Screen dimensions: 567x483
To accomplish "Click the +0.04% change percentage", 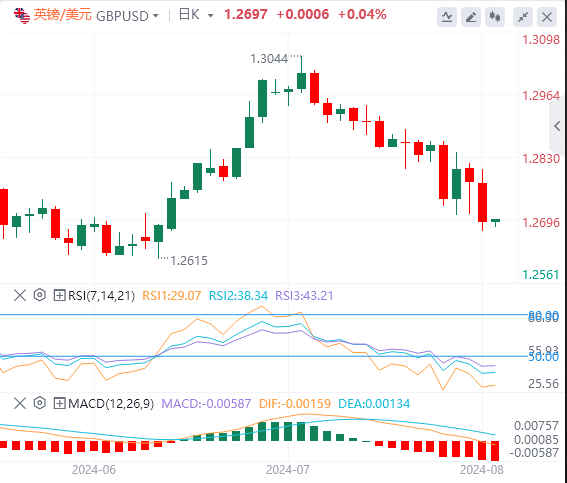I will coord(362,14).
